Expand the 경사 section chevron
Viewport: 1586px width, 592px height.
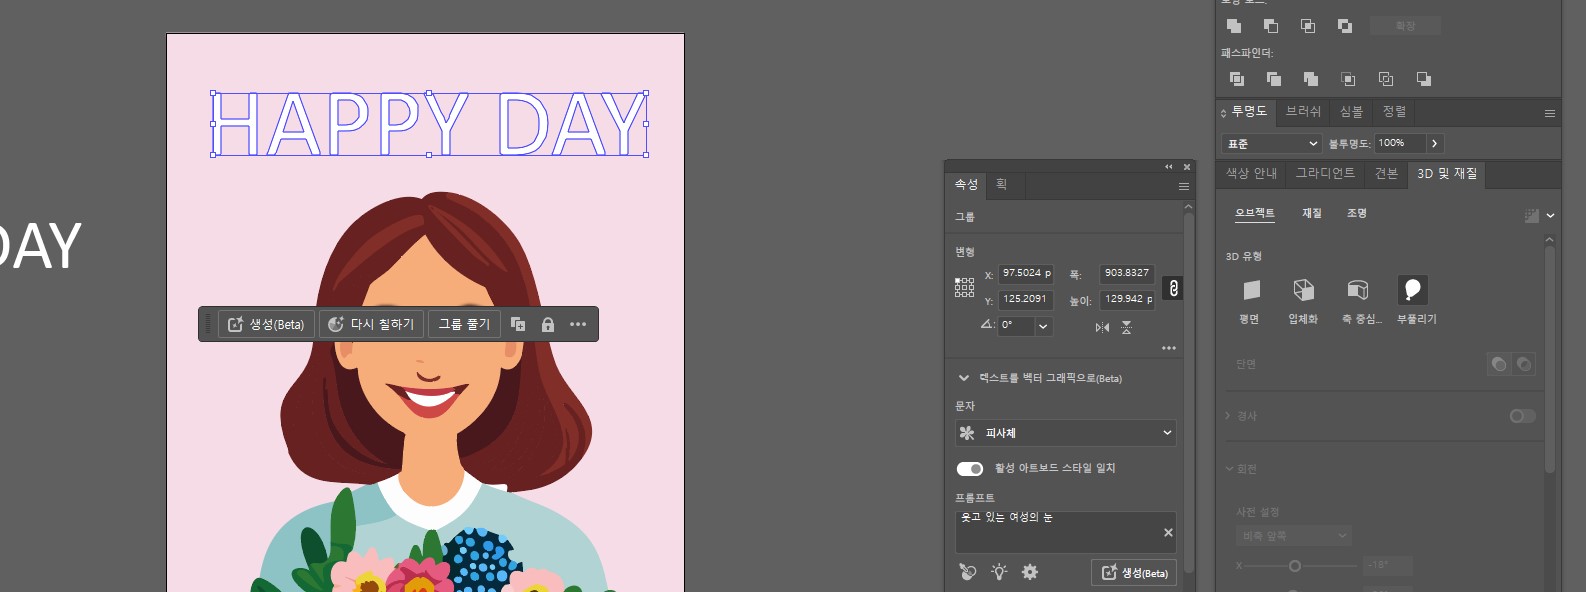click(x=1228, y=416)
